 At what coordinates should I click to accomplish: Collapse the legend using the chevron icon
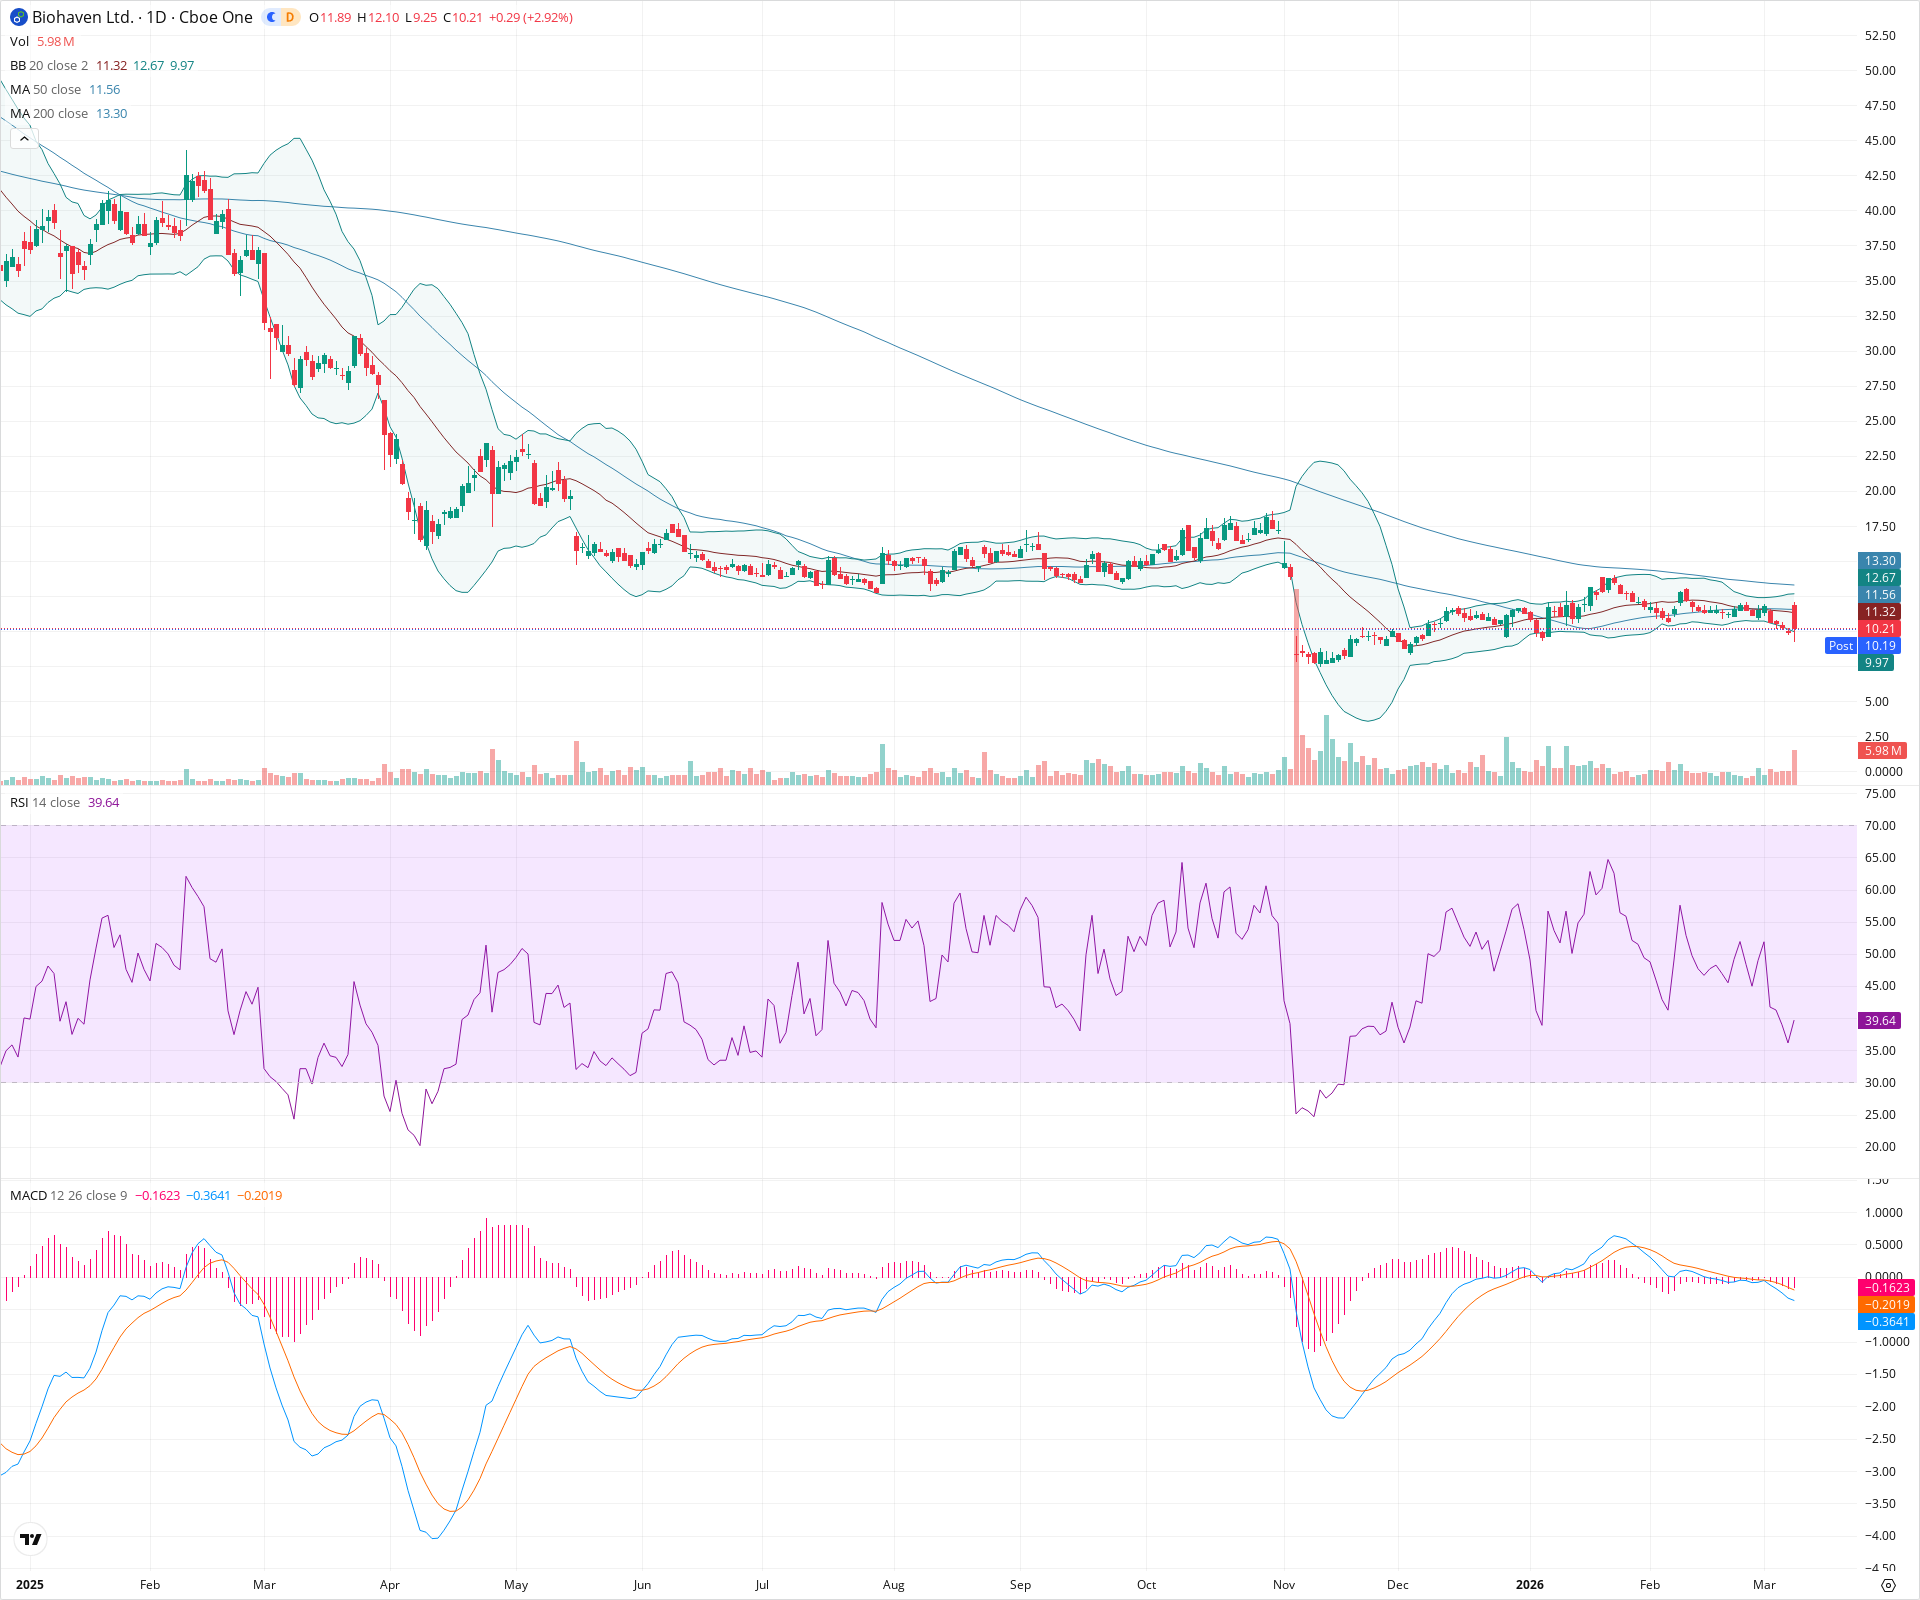click(x=22, y=137)
